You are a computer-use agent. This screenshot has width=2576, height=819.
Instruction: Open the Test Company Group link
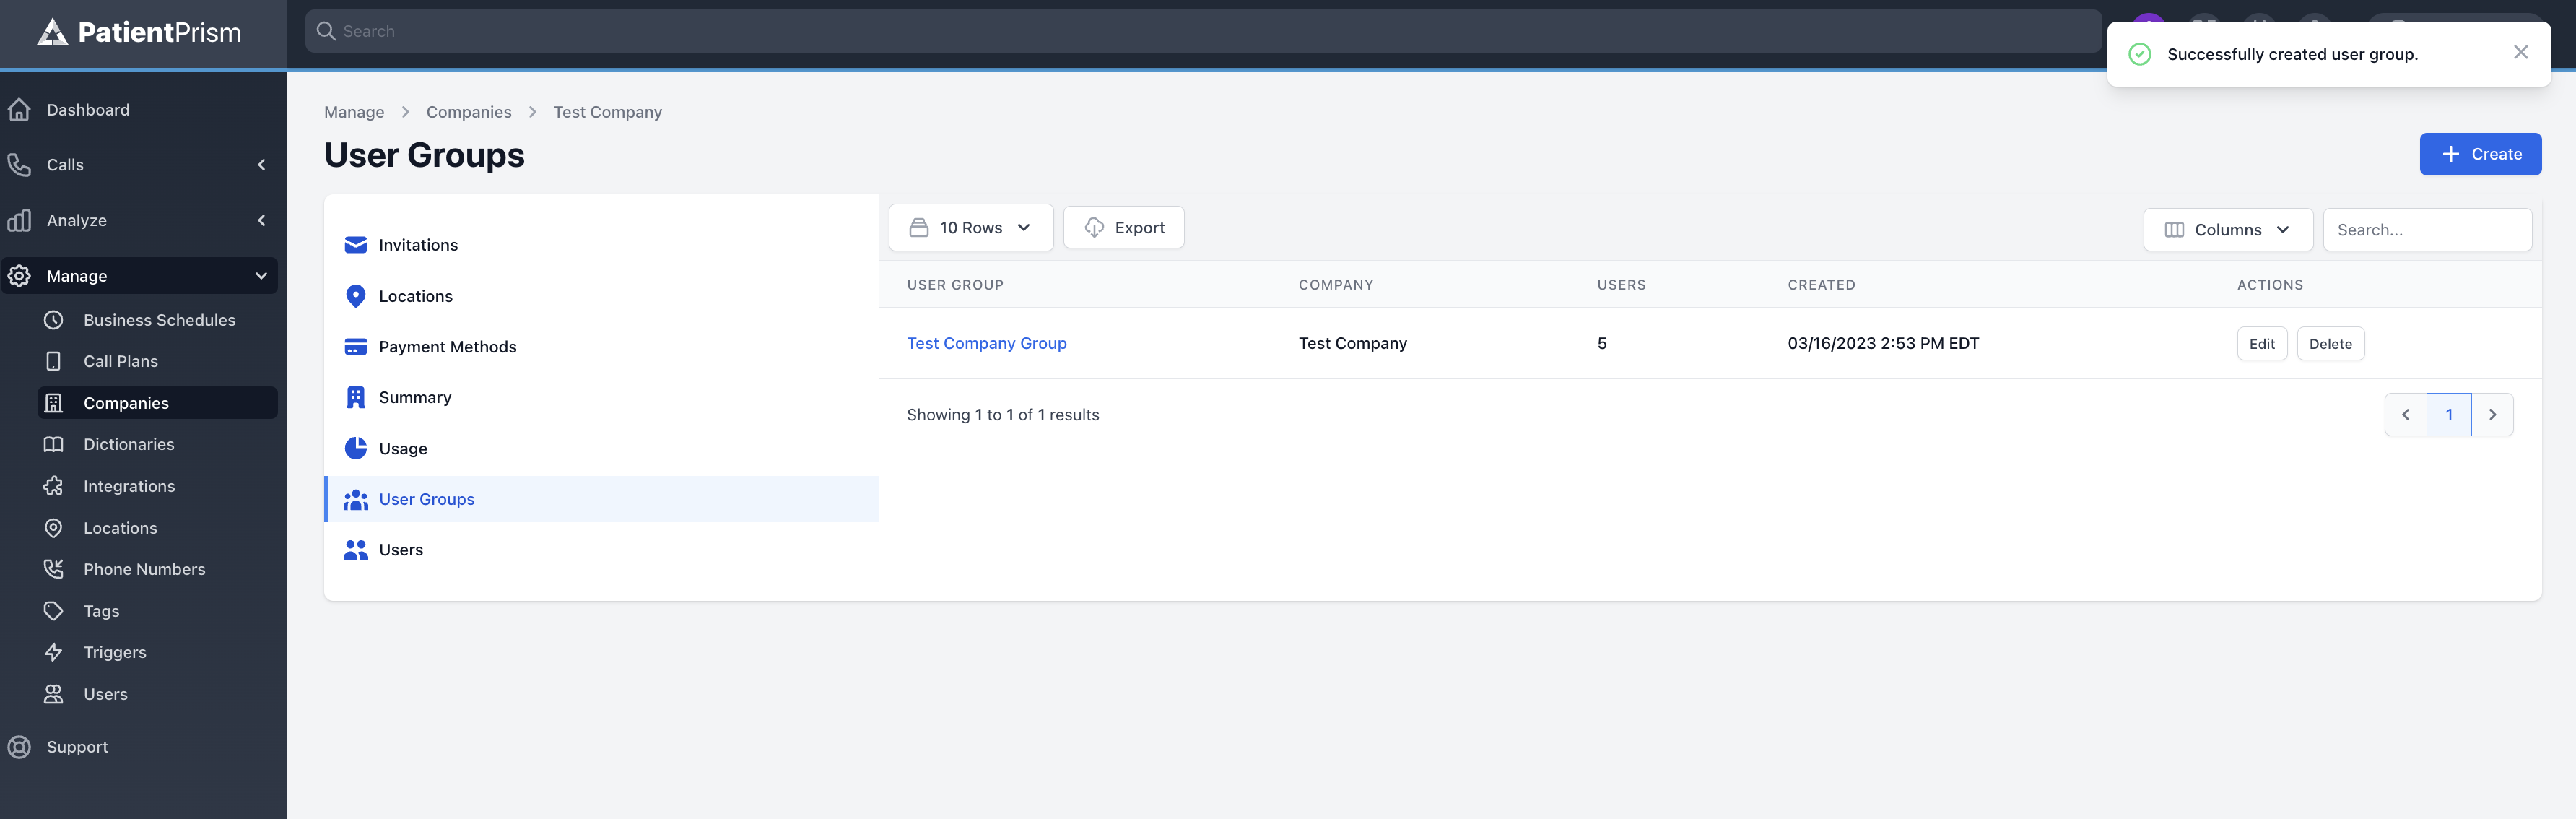pyautogui.click(x=986, y=343)
